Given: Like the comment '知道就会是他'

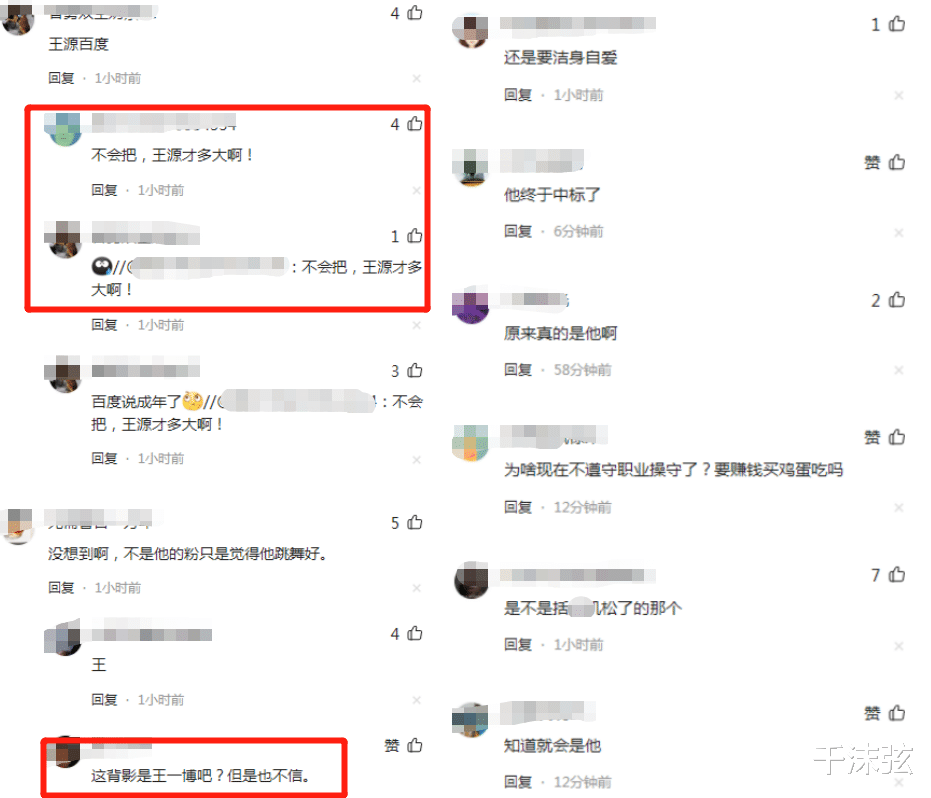Looking at the screenshot, I should point(897,712).
